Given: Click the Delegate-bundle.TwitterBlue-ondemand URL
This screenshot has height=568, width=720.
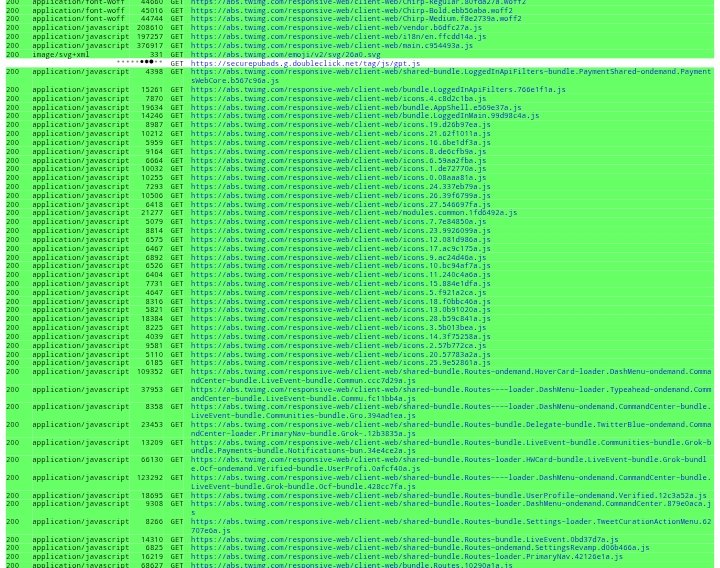Looking at the screenshot, I should click(451, 429).
